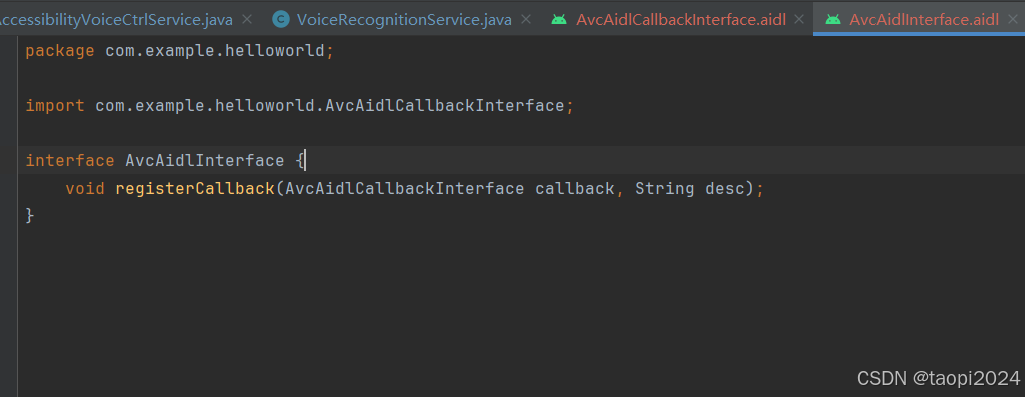Click the registerCallback method name
Image resolution: width=1025 pixels, height=397 pixels.
[195, 189]
